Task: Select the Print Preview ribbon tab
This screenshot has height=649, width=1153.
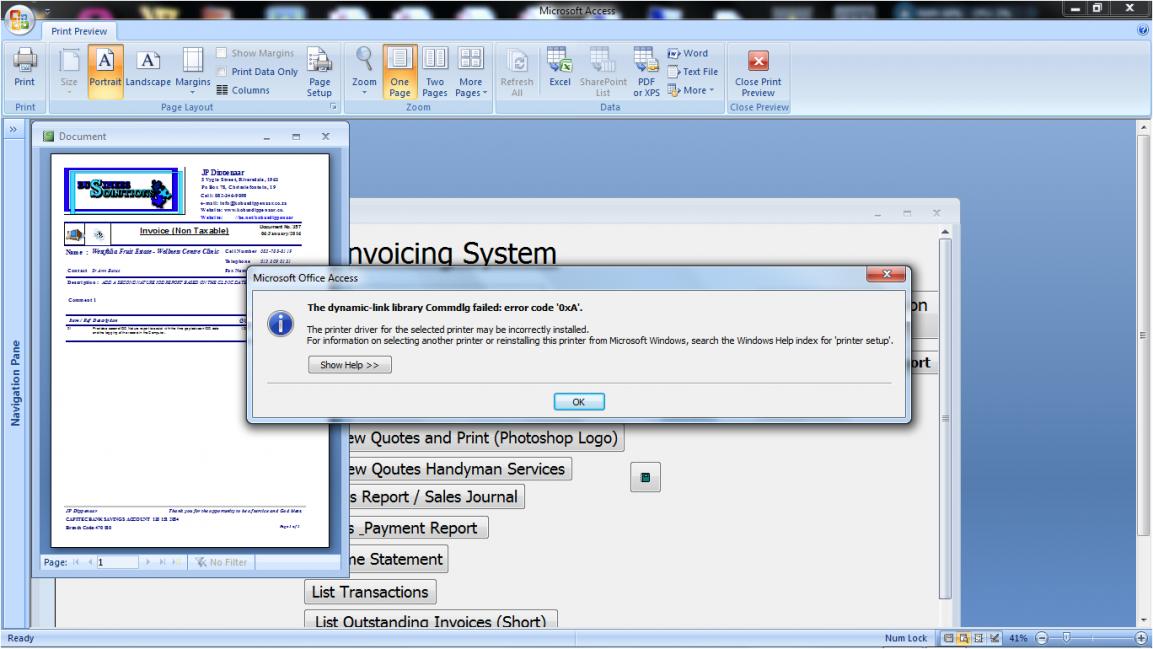Action: coord(79,31)
